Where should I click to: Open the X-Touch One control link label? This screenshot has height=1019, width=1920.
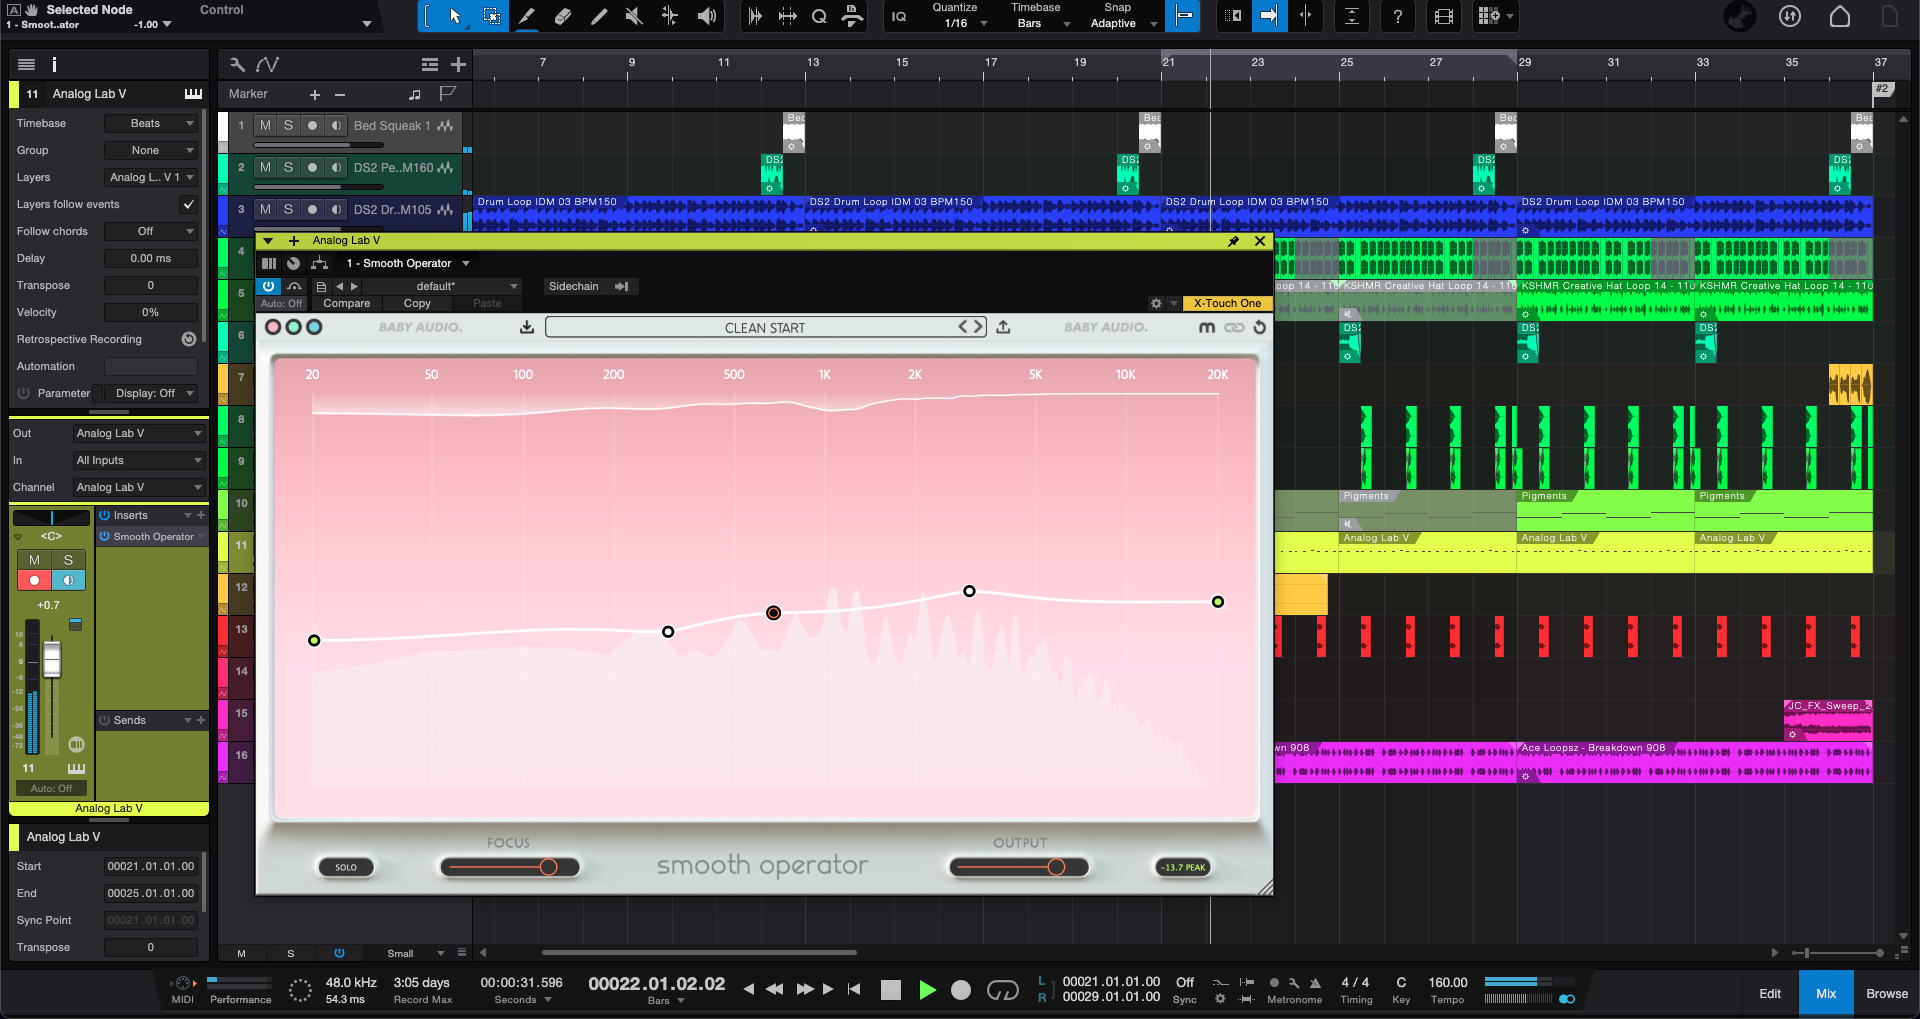coord(1226,303)
